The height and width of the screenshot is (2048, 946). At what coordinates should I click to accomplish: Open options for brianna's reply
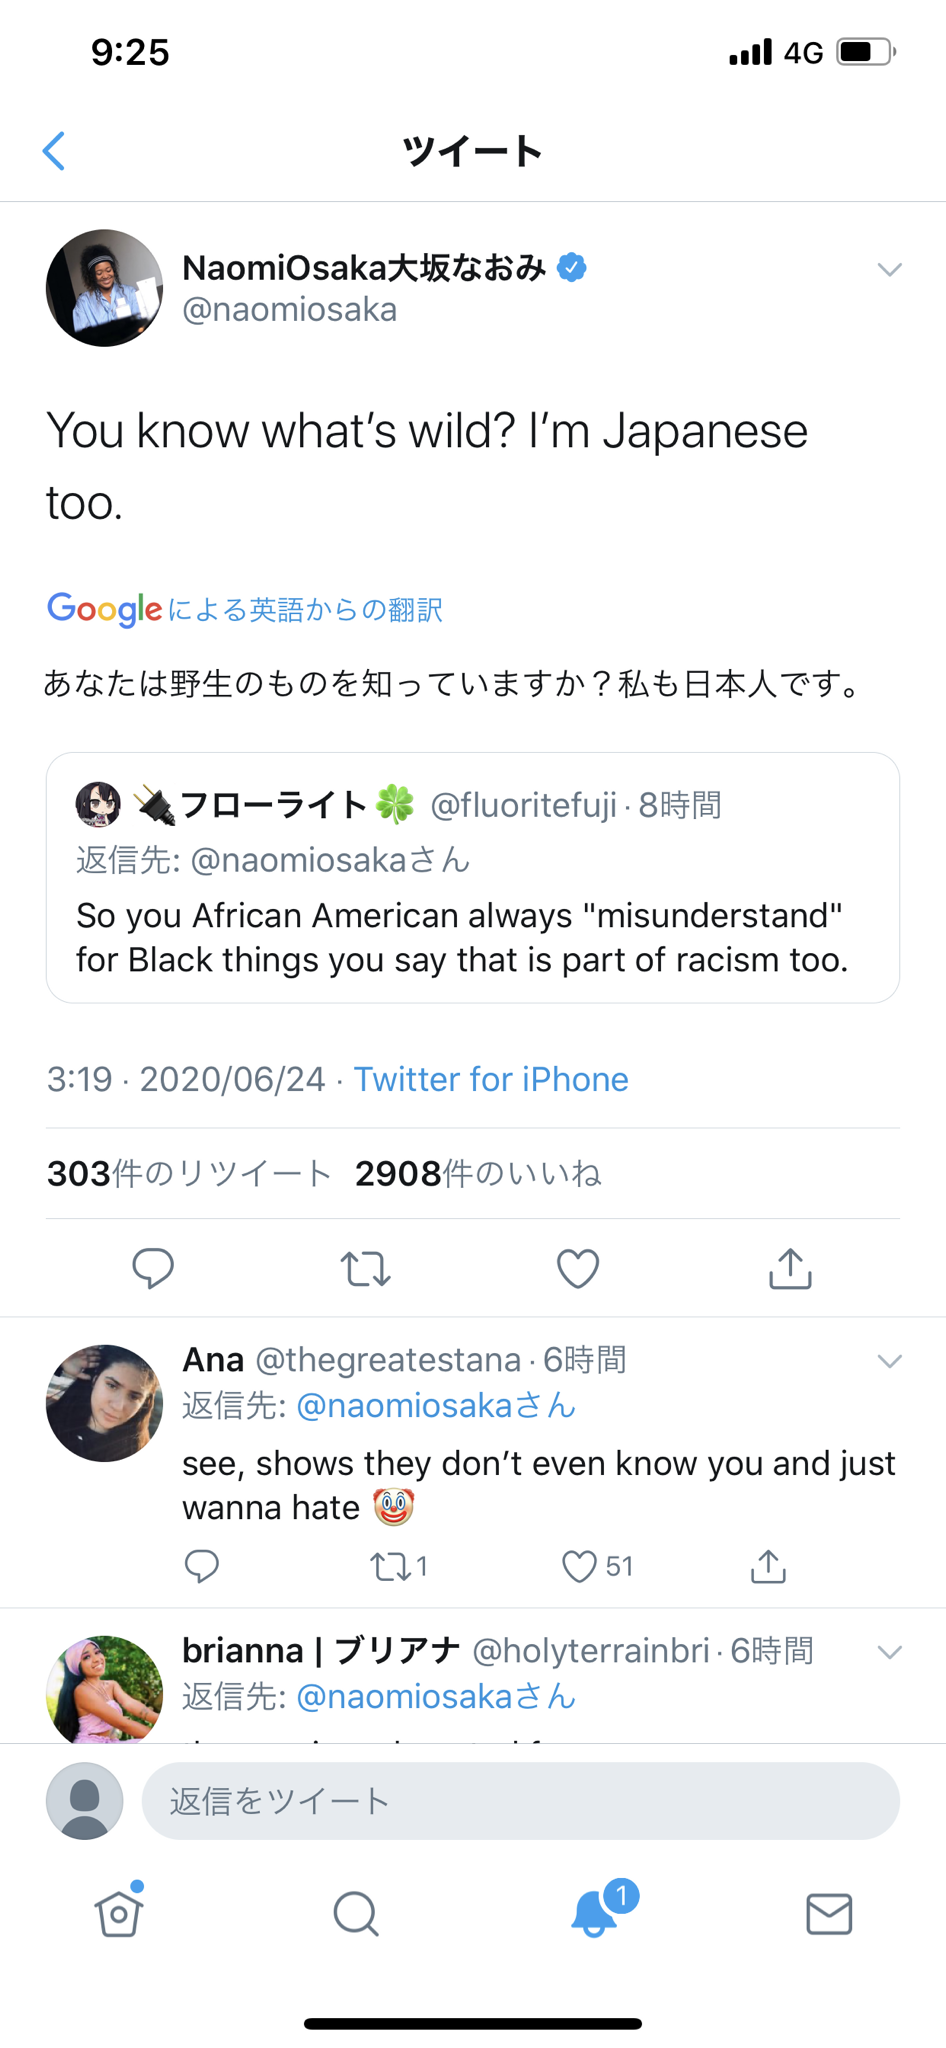click(x=889, y=1652)
